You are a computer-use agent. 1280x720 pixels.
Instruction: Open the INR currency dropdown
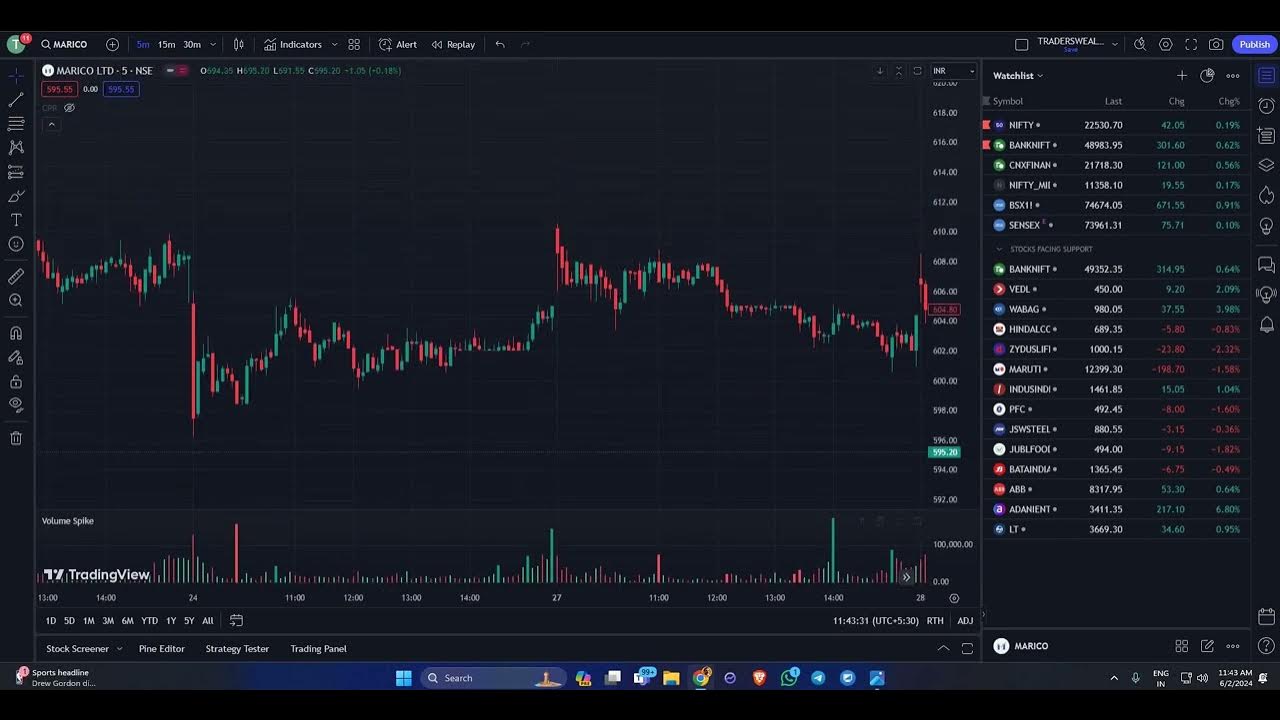click(x=953, y=71)
